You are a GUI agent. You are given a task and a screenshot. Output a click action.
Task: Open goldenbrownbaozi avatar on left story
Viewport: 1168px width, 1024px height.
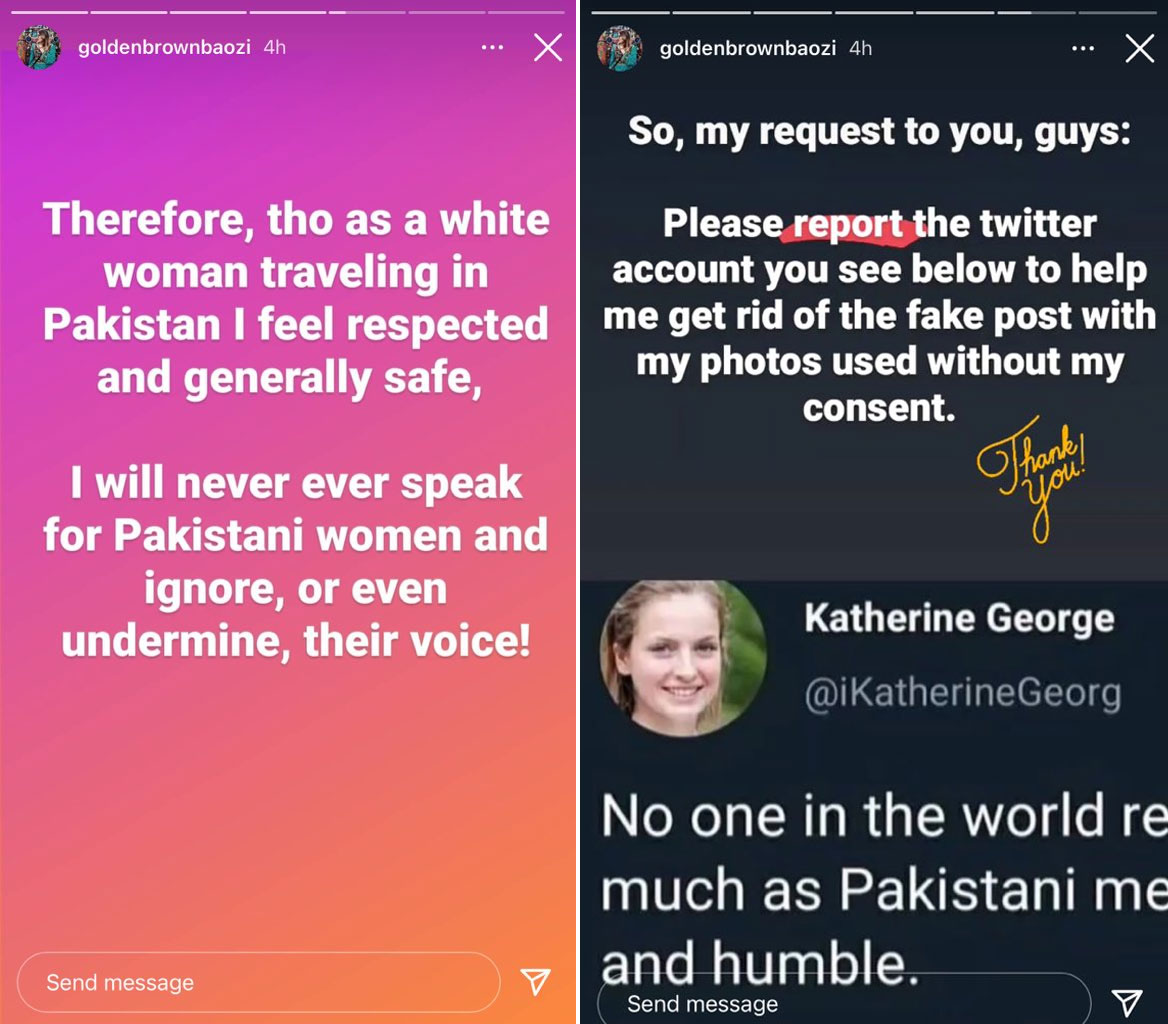pos(39,47)
